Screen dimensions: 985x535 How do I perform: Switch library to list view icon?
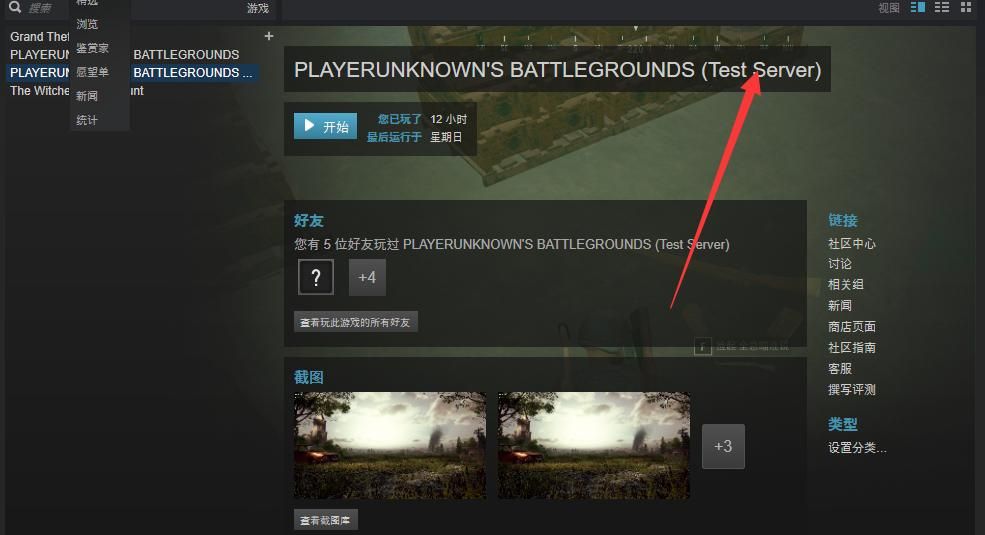(942, 8)
